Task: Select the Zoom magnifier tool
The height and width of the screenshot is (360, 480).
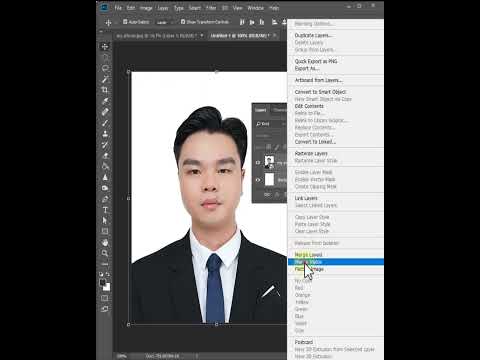Action: click(105, 253)
